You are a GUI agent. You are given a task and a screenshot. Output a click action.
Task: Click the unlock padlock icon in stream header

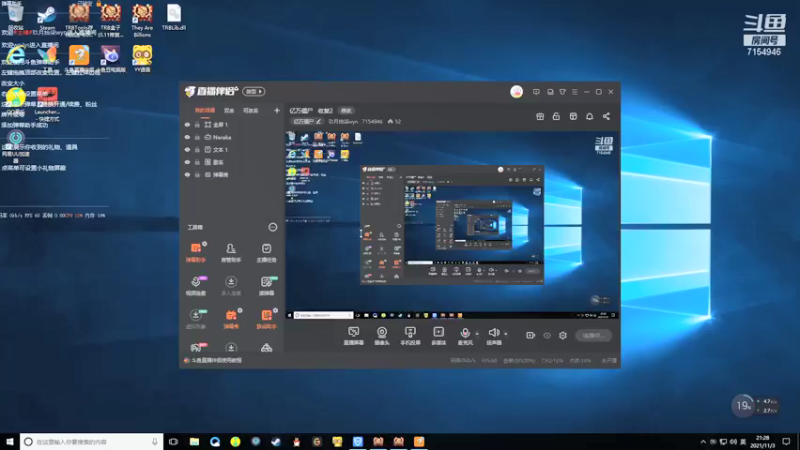click(556, 116)
